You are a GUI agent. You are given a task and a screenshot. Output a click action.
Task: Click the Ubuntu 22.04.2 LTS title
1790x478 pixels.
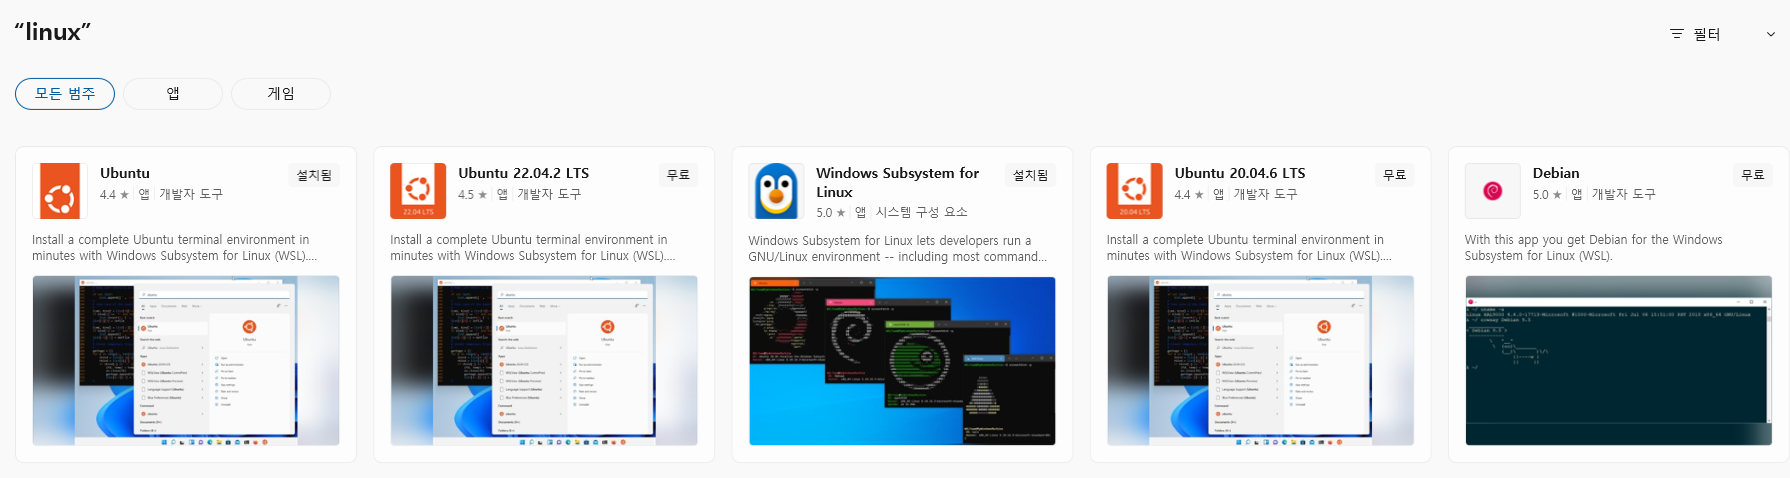pyautogui.click(x=523, y=173)
